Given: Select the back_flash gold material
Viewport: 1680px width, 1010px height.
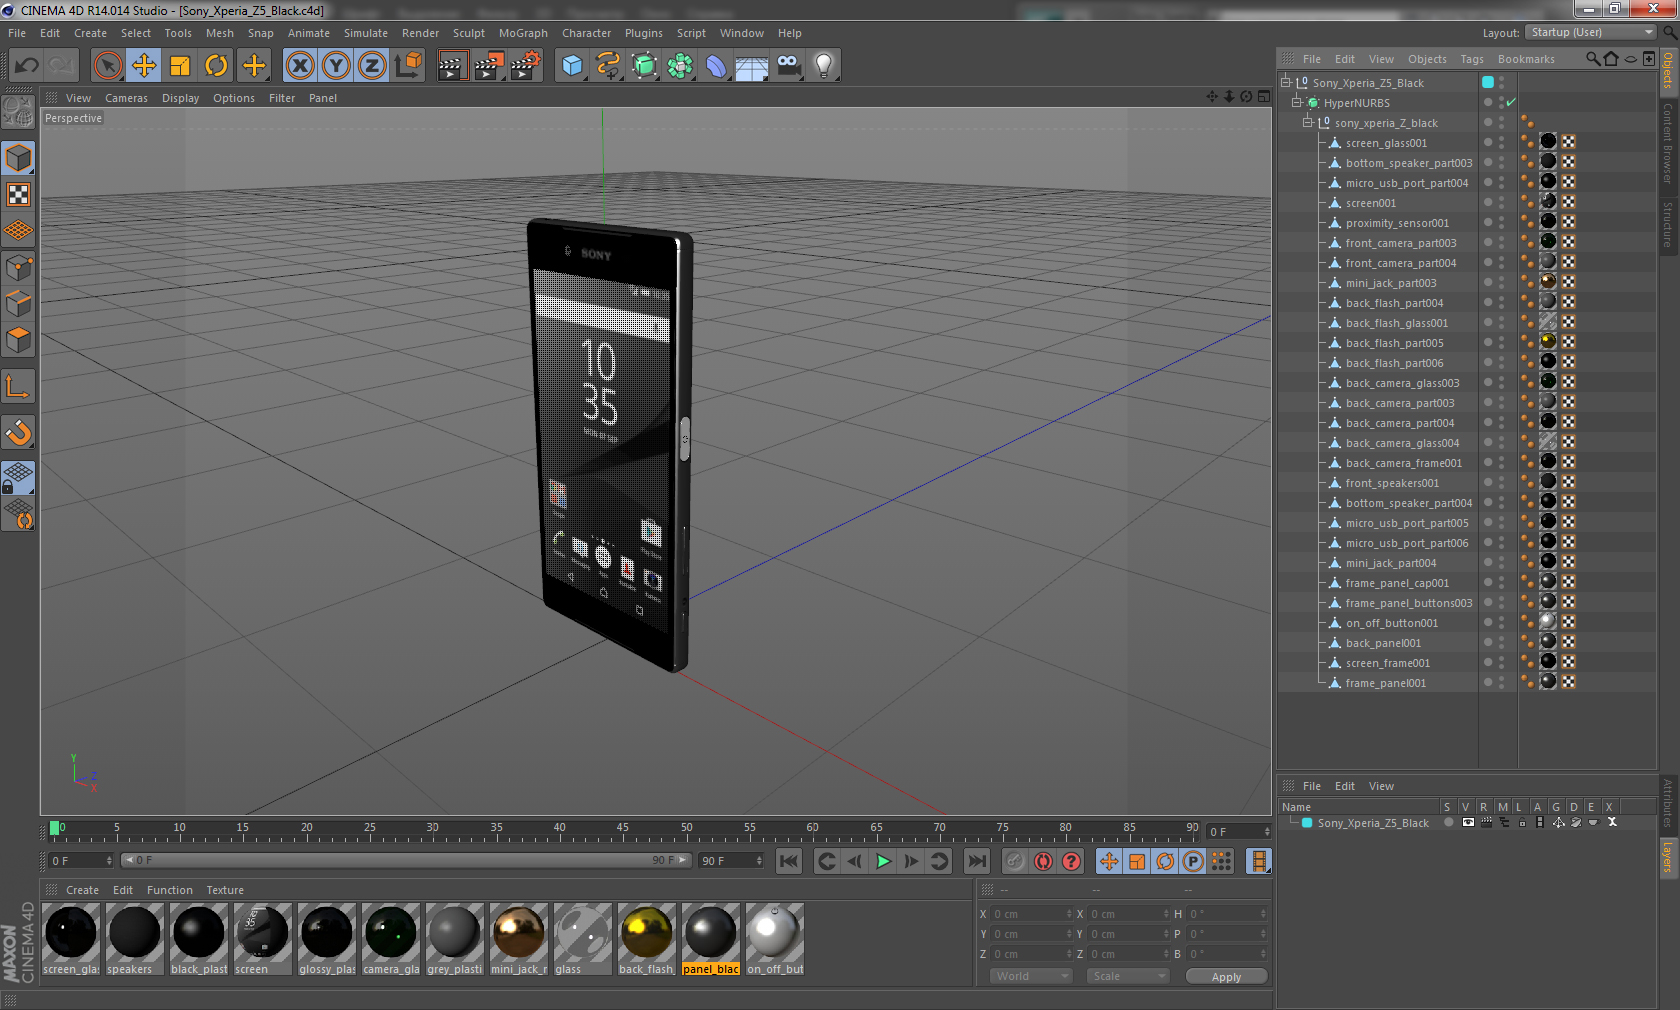Looking at the screenshot, I should click(647, 939).
